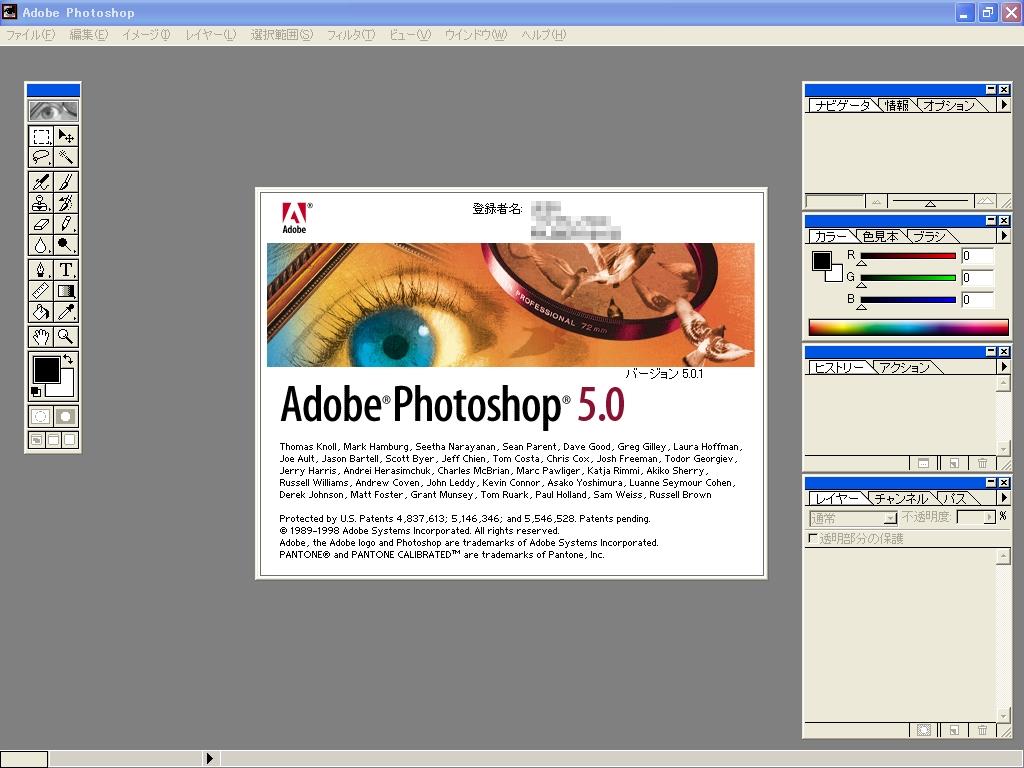Open Color panel flyout menu arrow

[x=1004, y=235]
